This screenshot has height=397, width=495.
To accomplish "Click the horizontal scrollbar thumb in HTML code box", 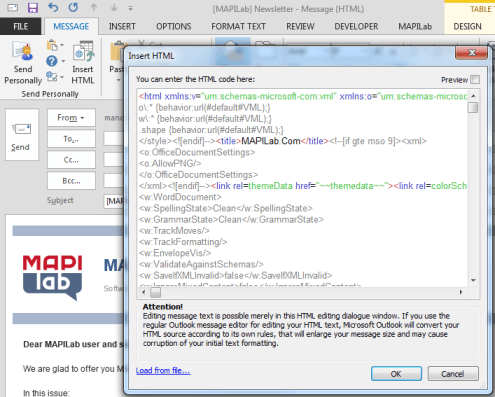I will coord(155,292).
